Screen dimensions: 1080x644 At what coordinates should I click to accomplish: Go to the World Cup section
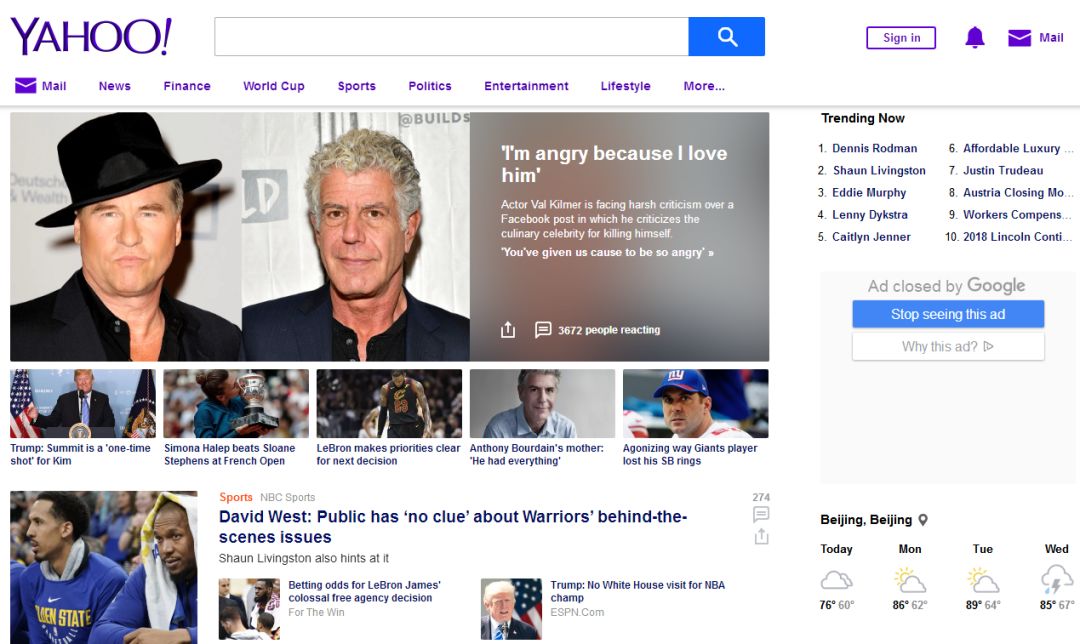click(273, 86)
